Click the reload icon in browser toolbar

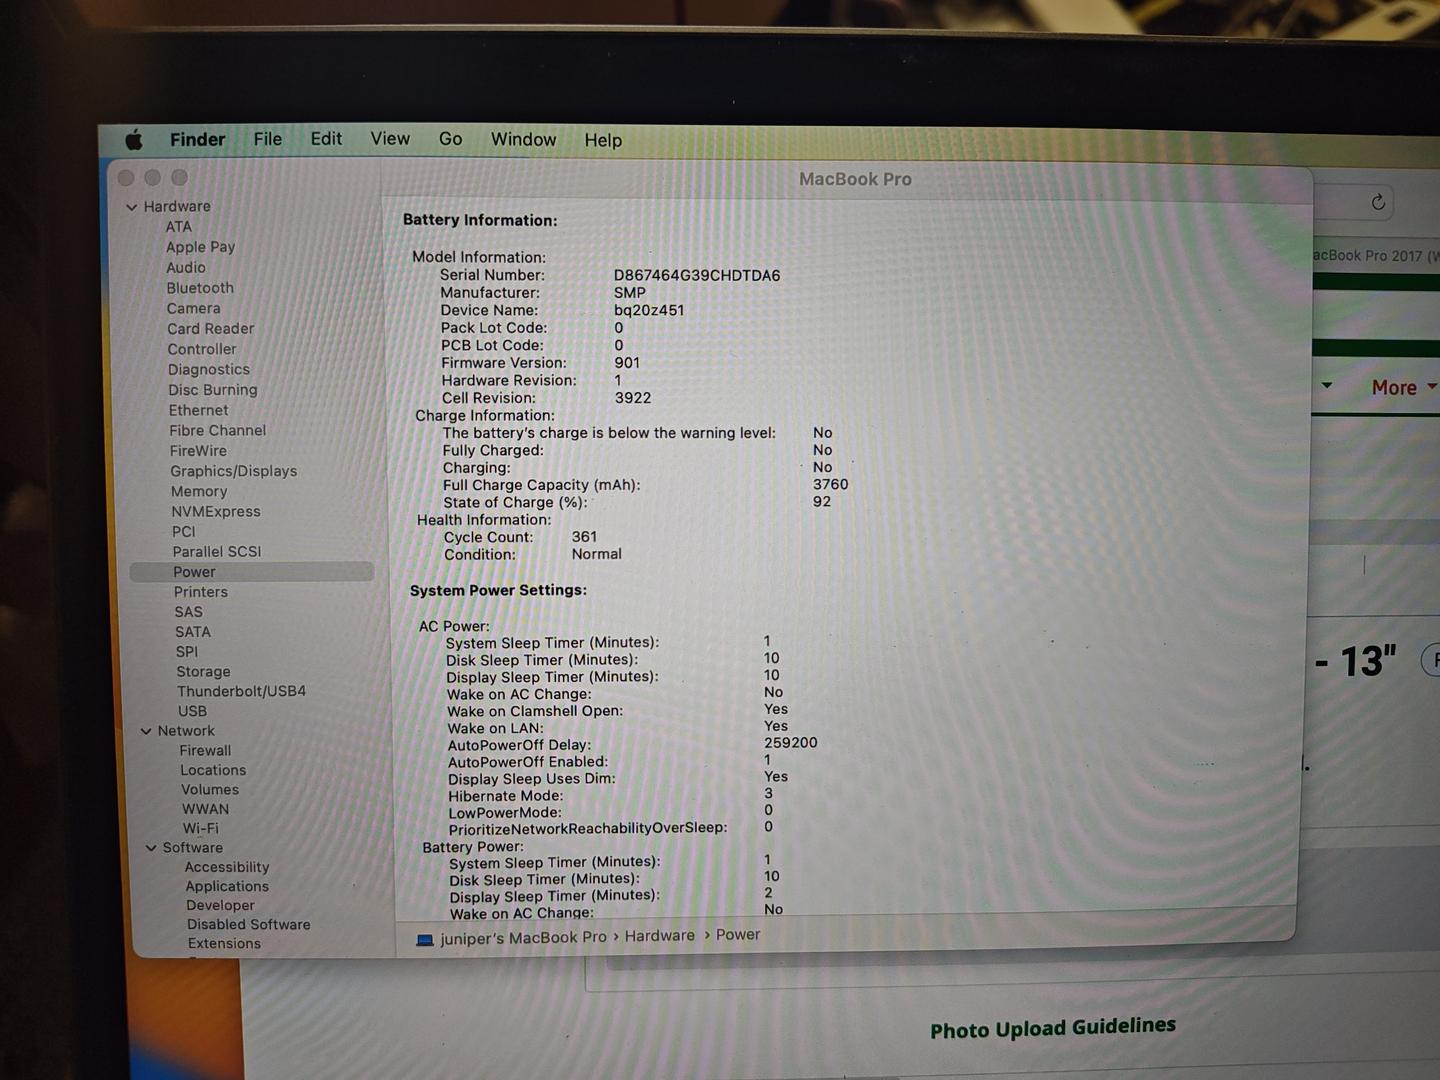[x=1378, y=203]
